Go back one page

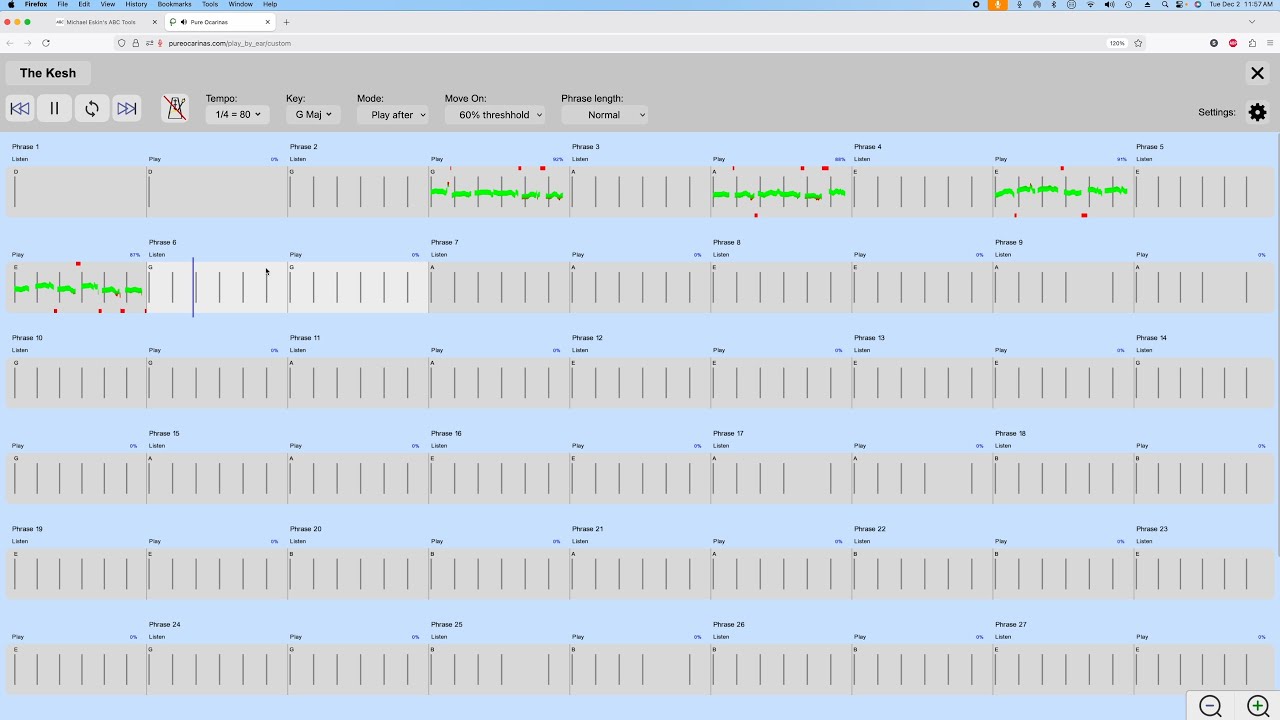tap(10, 43)
